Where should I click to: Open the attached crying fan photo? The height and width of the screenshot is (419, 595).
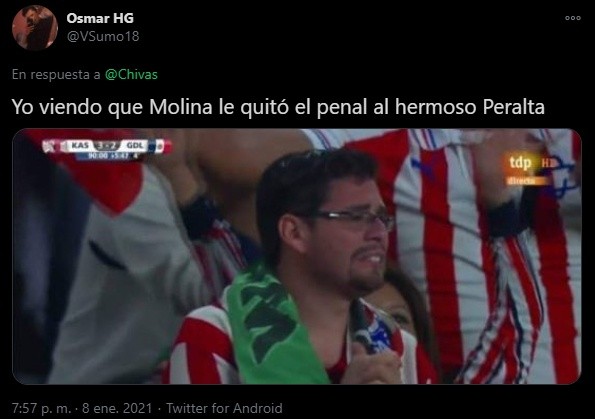pyautogui.click(x=297, y=257)
